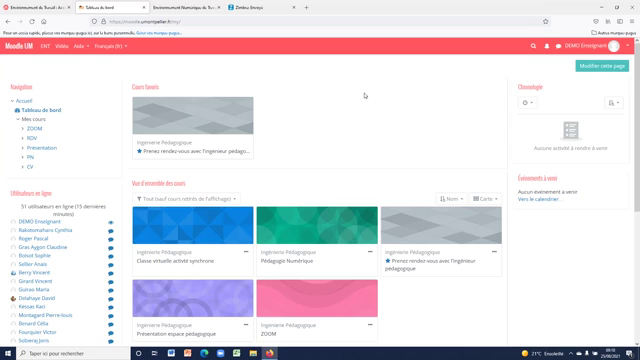Expand the ZOOM course in navigation
Viewport: 640px width, 360px height.
[22, 129]
